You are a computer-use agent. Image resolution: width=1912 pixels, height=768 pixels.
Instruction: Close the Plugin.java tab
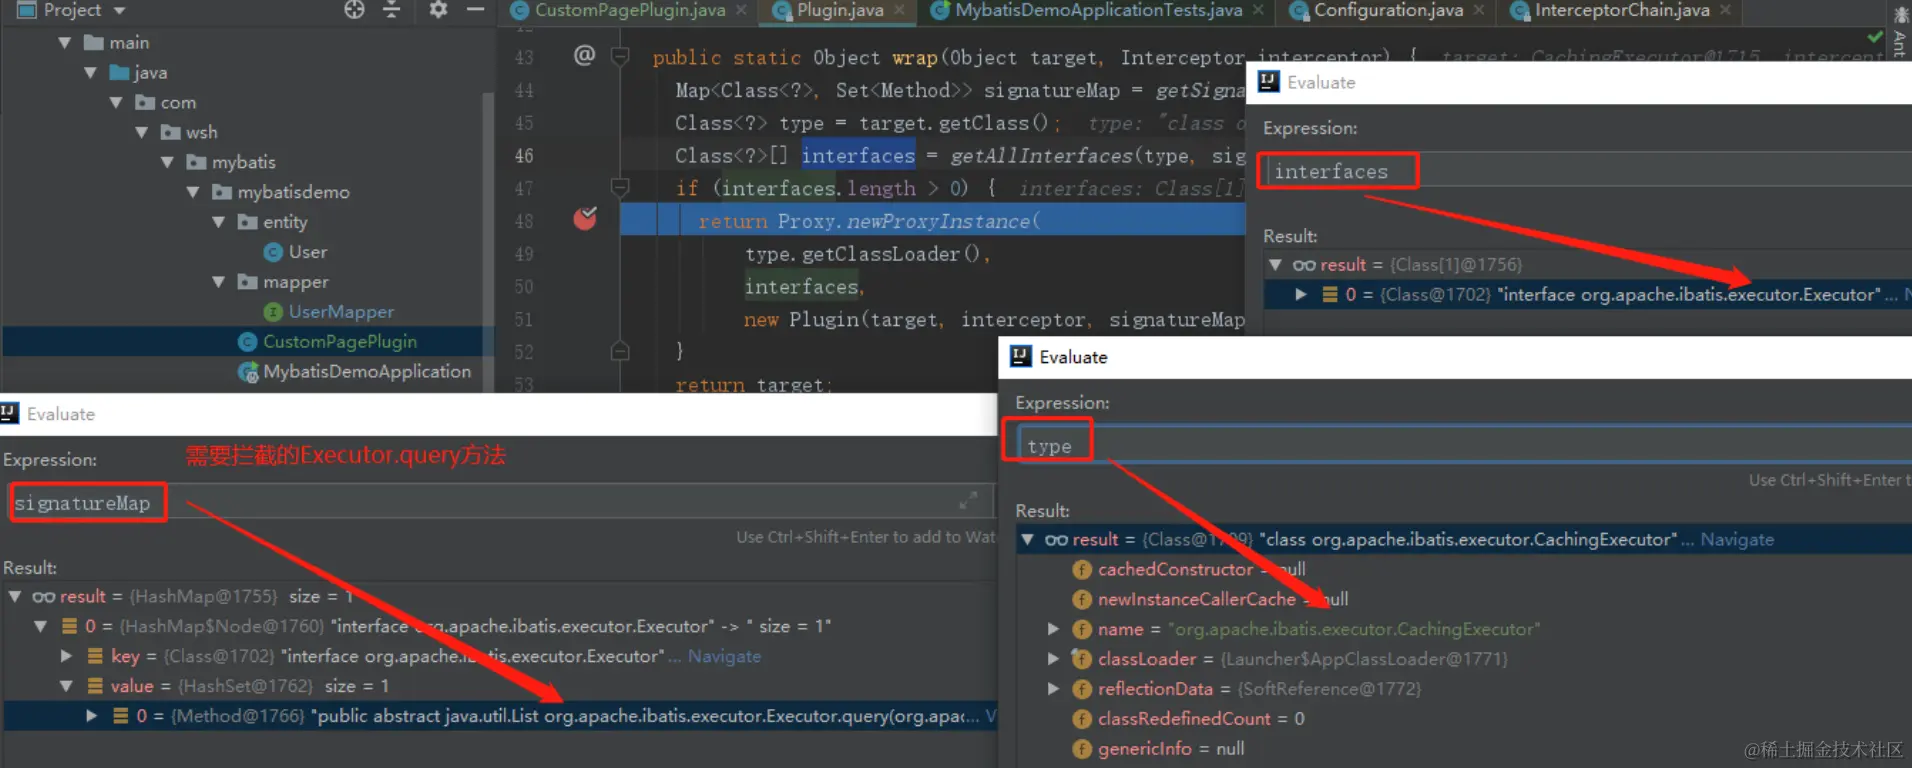coord(899,10)
